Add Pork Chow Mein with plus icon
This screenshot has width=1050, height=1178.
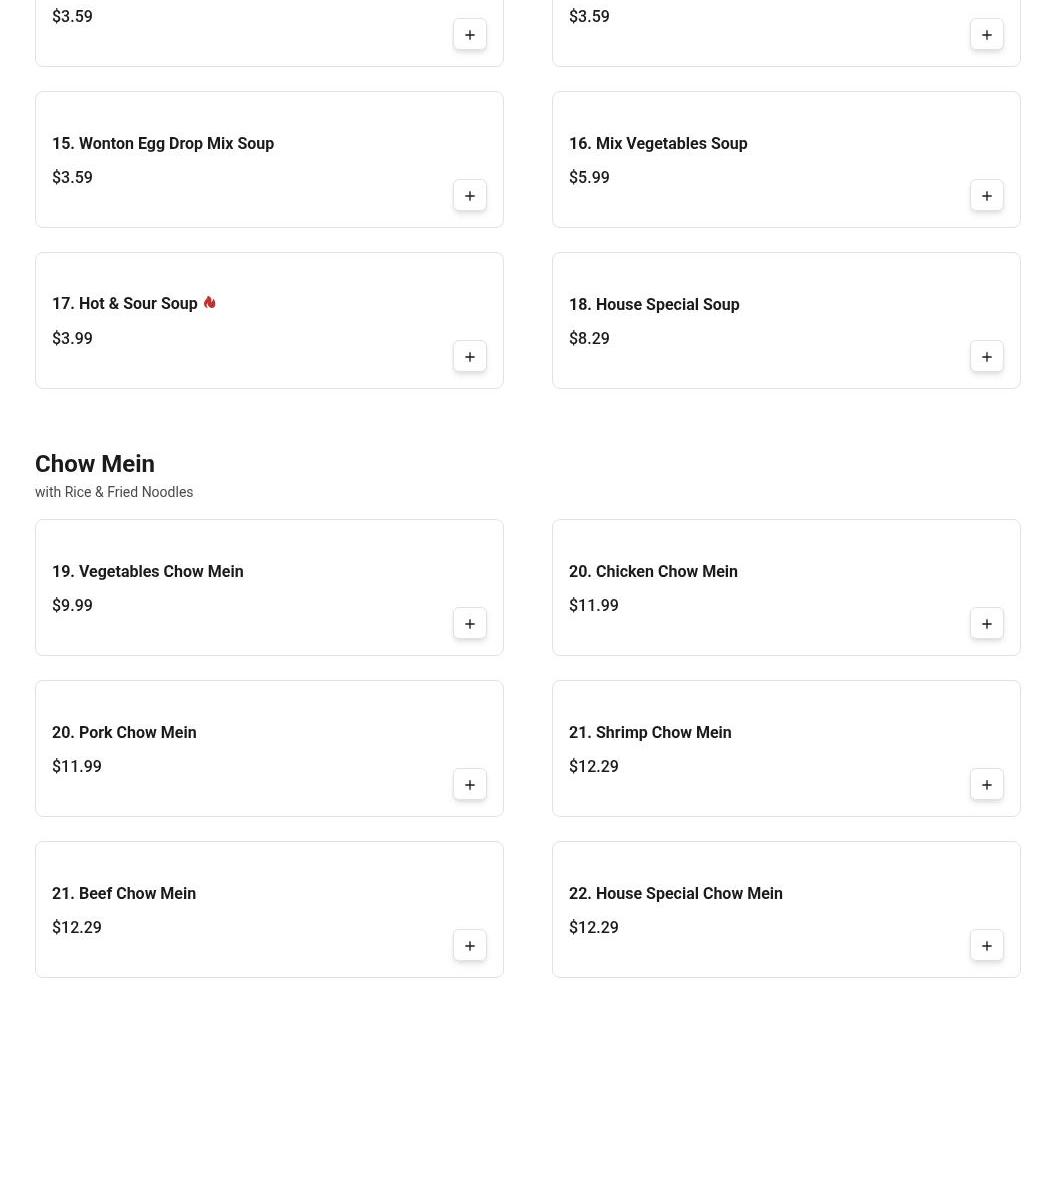tap(470, 785)
